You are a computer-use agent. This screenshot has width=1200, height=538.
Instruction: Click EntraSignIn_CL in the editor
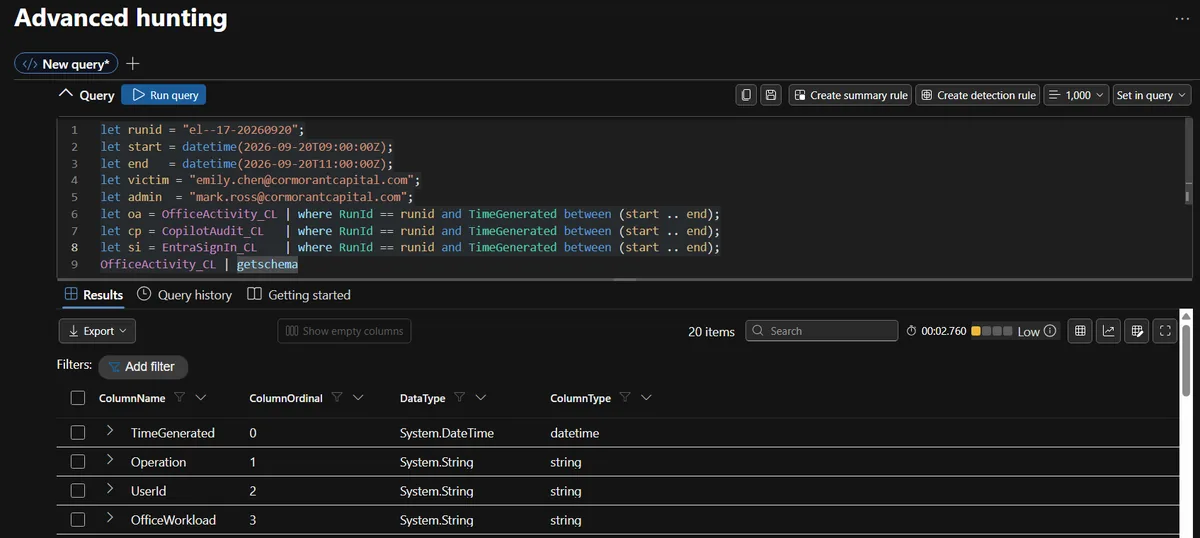(209, 247)
